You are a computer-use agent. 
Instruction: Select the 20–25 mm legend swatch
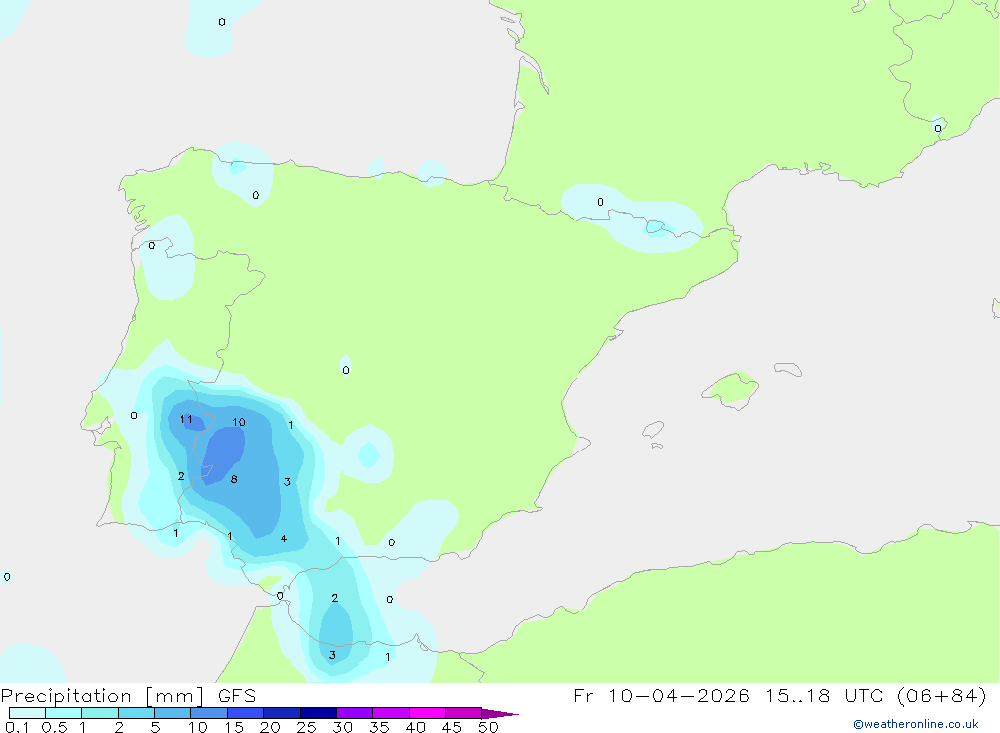click(x=282, y=713)
